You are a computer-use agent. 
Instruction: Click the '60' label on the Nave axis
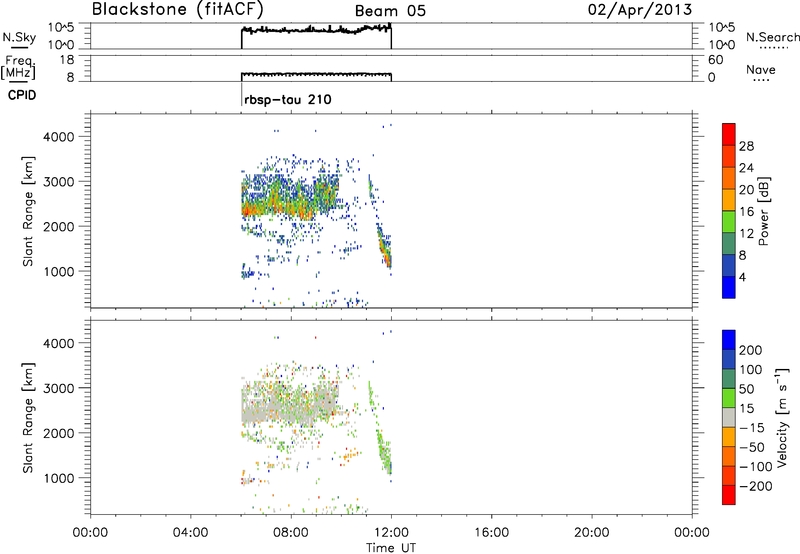715,60
